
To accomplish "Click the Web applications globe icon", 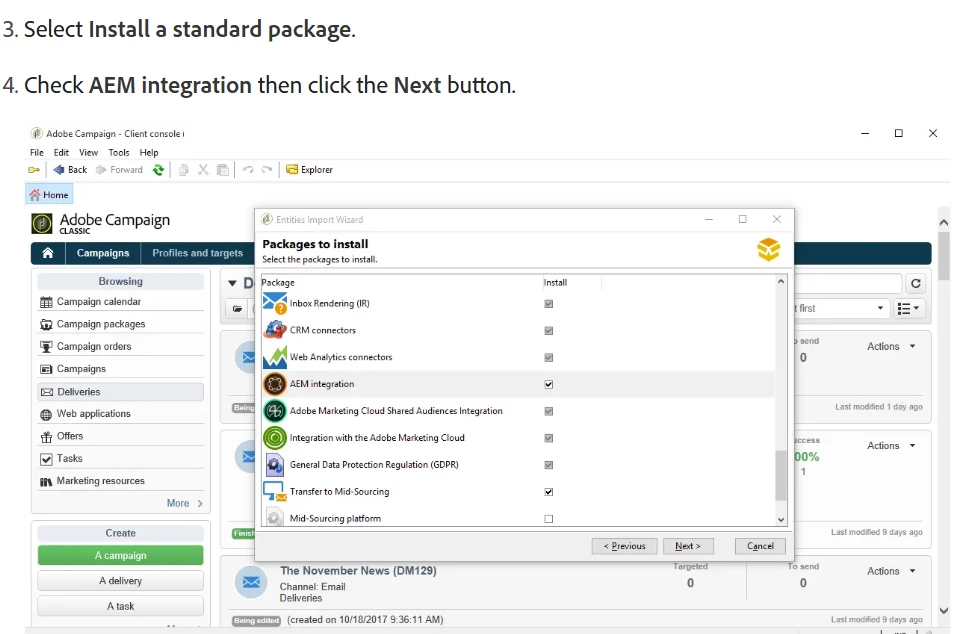I will click(46, 415).
